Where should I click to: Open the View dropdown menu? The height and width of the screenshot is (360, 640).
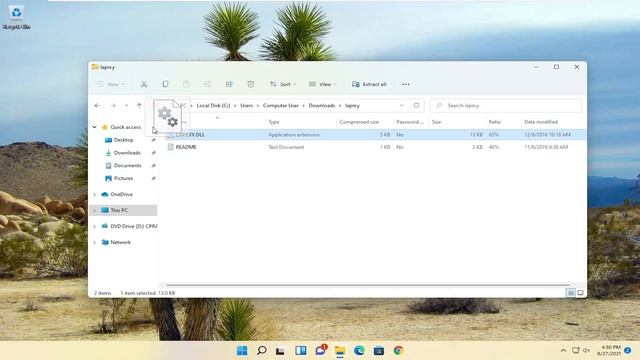click(322, 84)
